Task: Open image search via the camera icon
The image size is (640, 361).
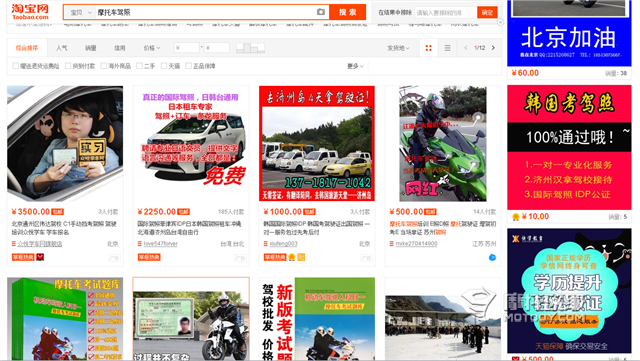Action: 321,12
